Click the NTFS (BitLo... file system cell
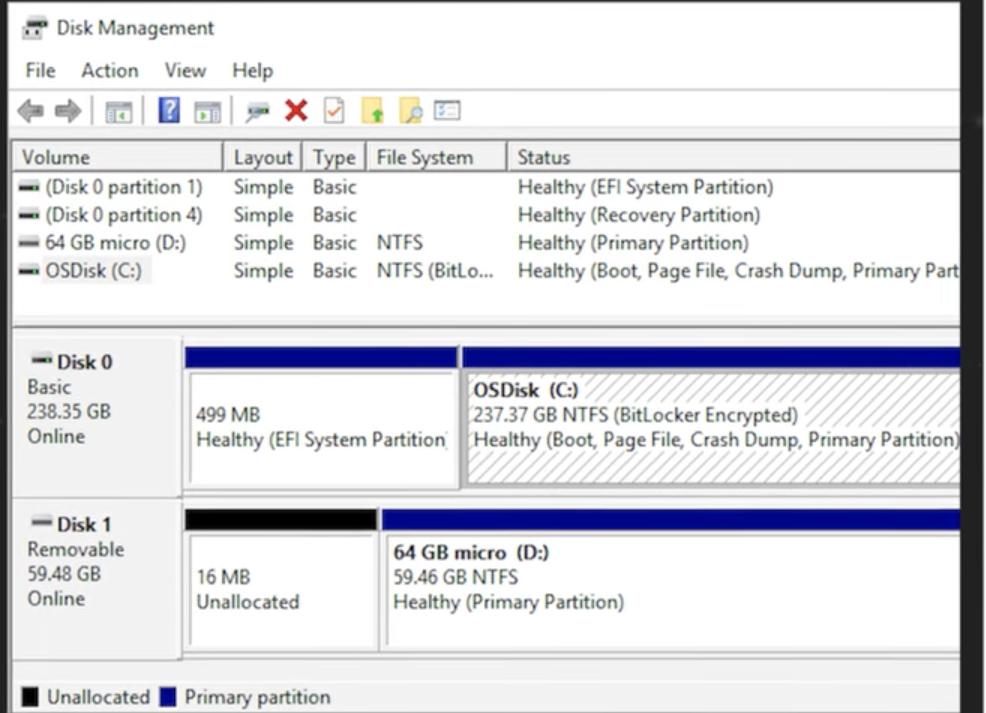The width and height of the screenshot is (986, 713). click(435, 271)
